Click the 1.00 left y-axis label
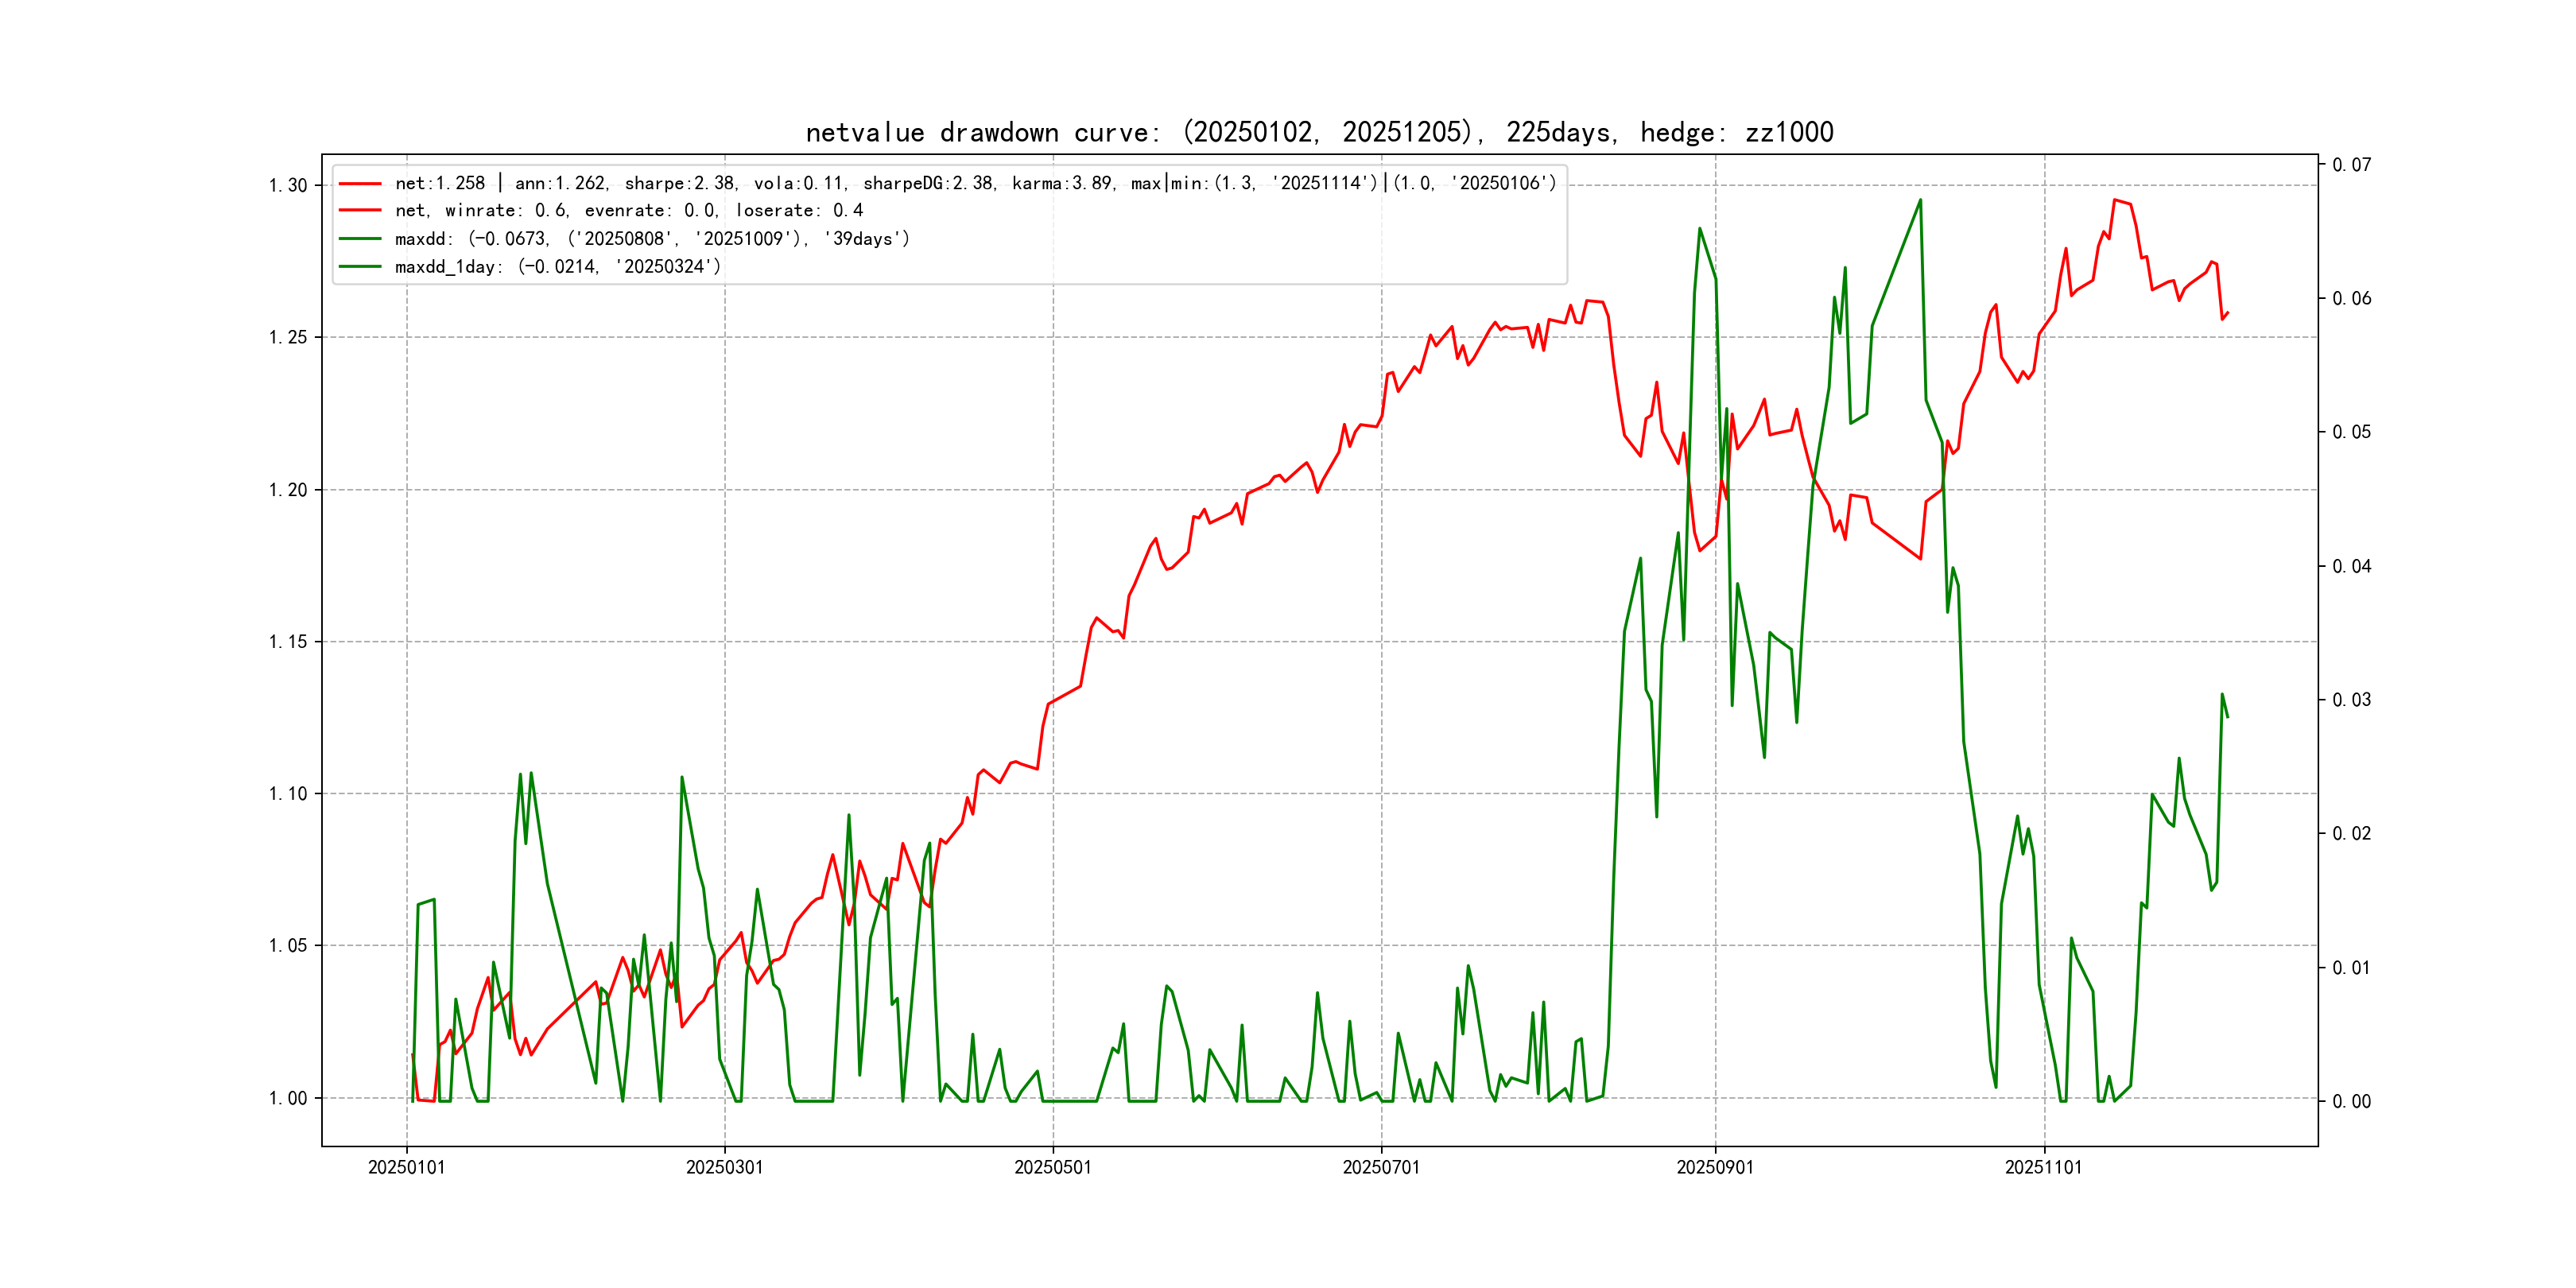The width and height of the screenshot is (2576, 1288). click(x=287, y=1099)
